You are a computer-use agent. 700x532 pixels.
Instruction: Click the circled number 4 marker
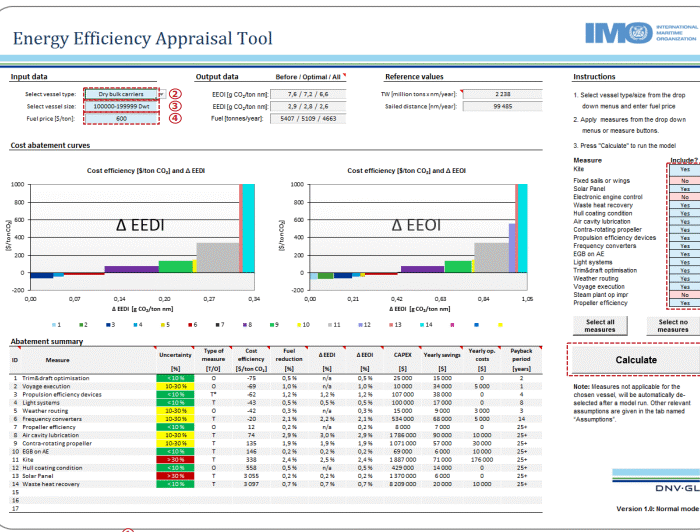(174, 118)
